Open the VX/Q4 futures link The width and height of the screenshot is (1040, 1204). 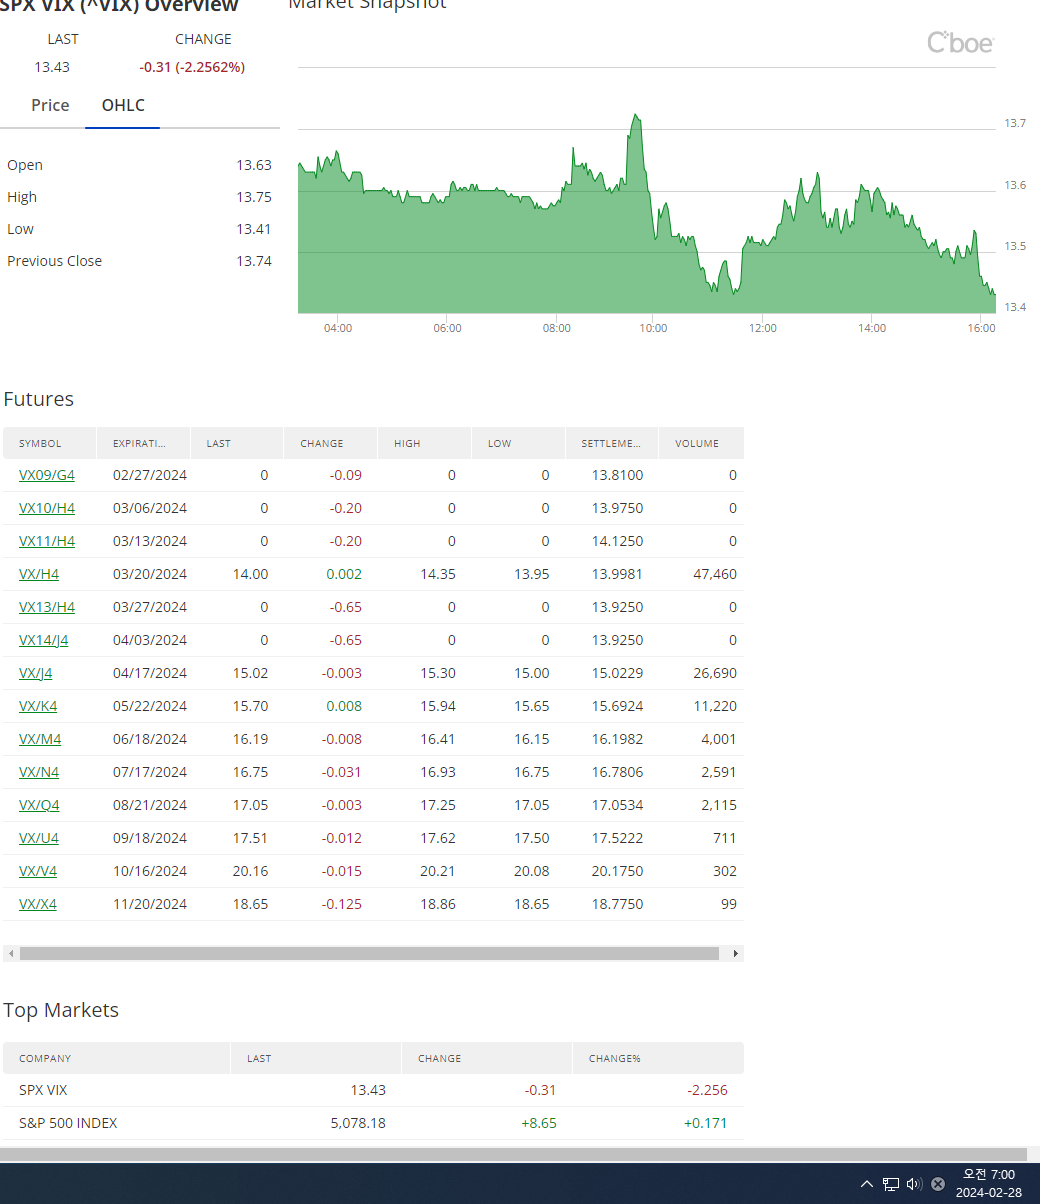39,805
